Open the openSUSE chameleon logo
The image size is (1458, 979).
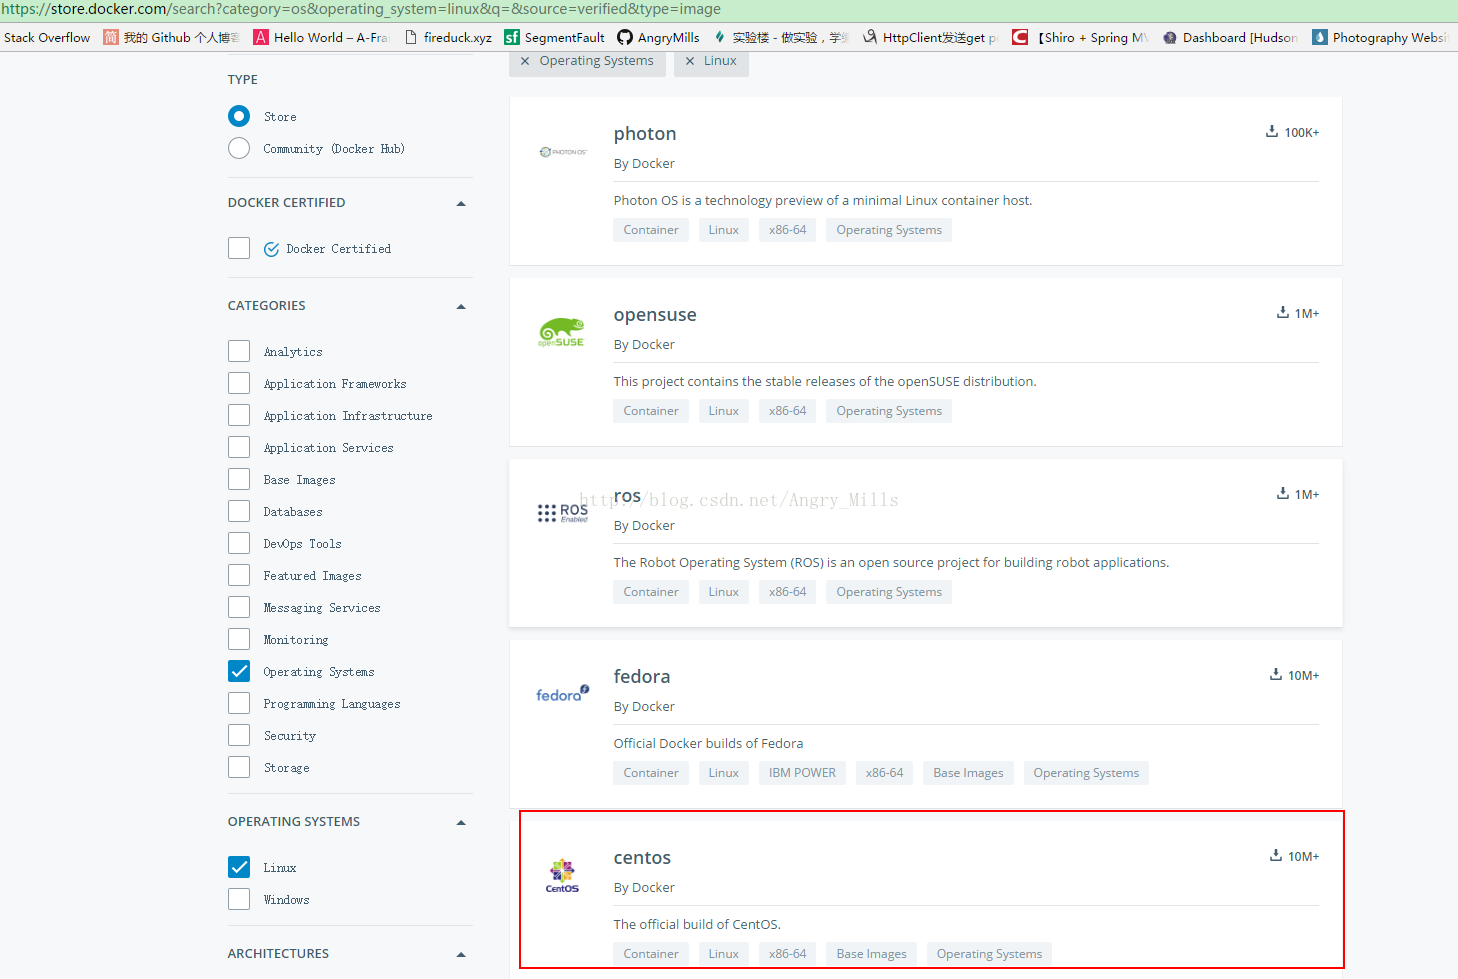click(561, 332)
